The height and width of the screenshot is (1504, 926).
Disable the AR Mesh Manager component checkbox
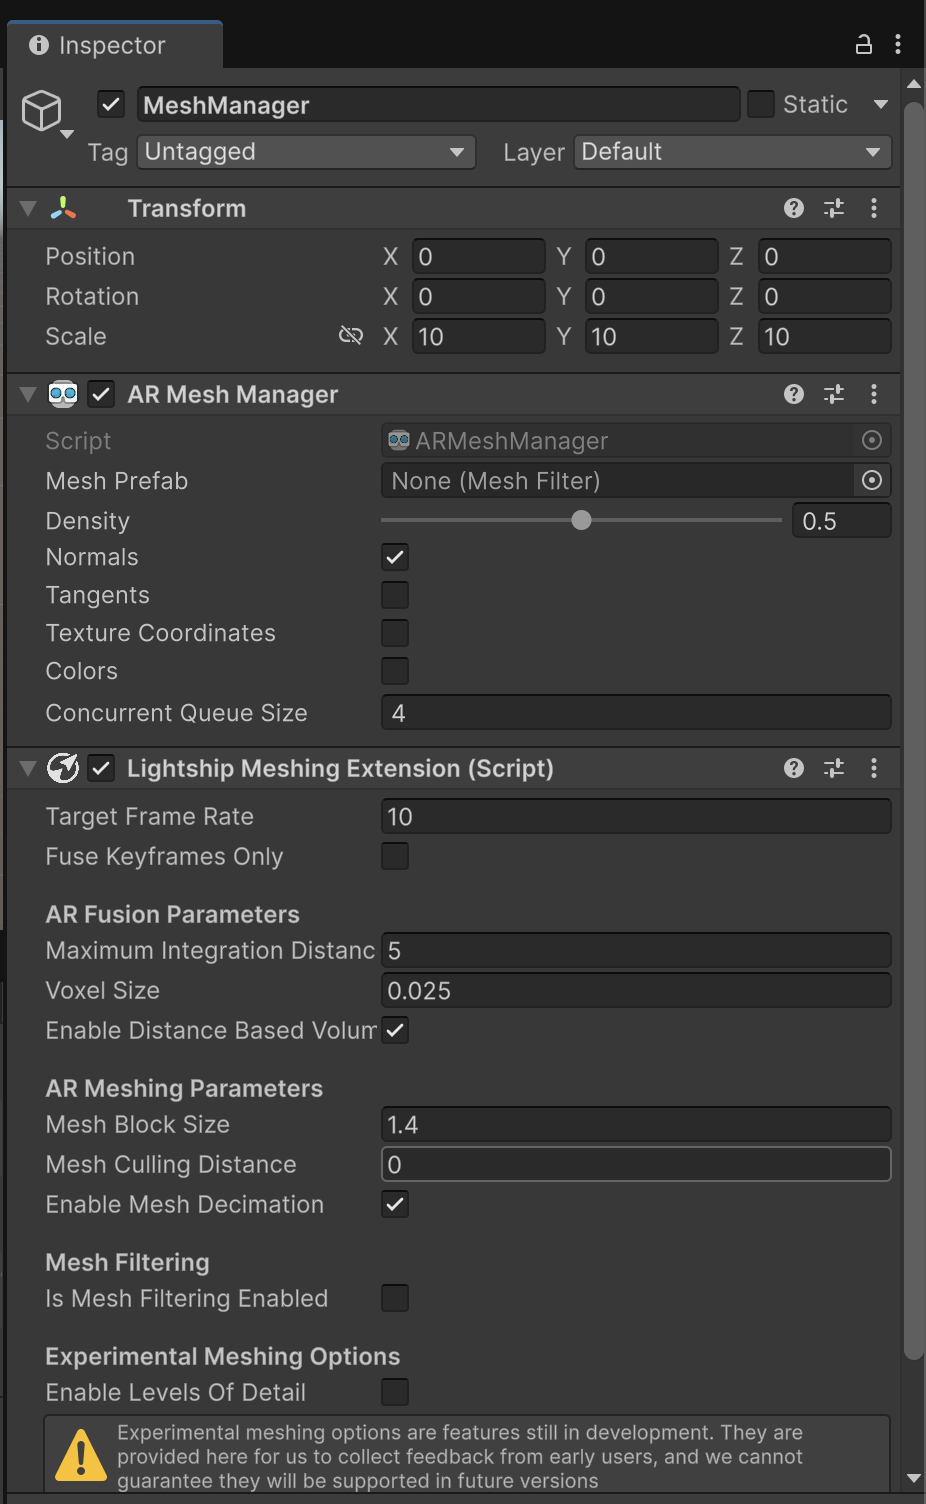click(100, 394)
